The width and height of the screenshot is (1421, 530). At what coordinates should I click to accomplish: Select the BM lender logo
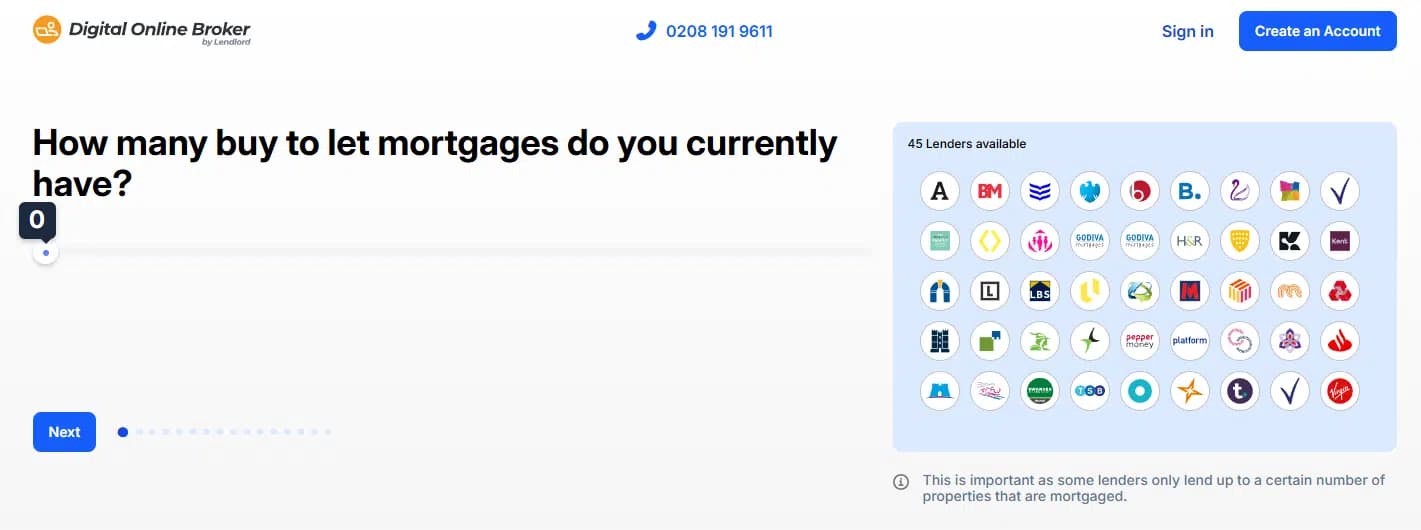tap(990, 191)
